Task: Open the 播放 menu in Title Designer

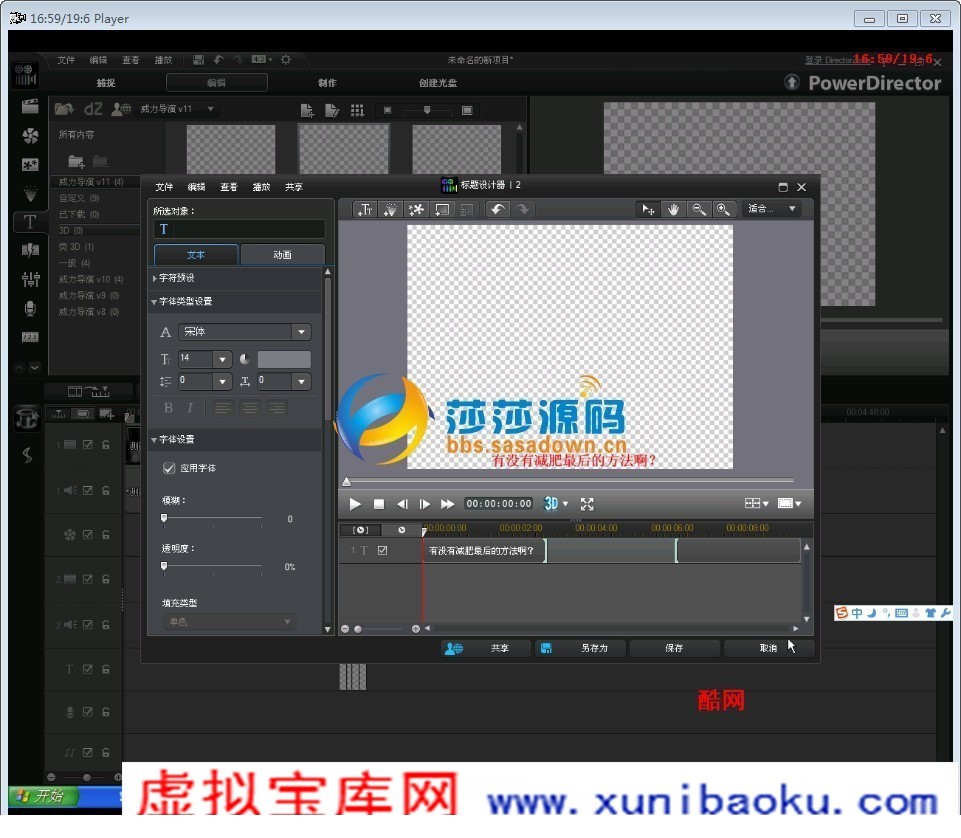Action: [x=262, y=187]
